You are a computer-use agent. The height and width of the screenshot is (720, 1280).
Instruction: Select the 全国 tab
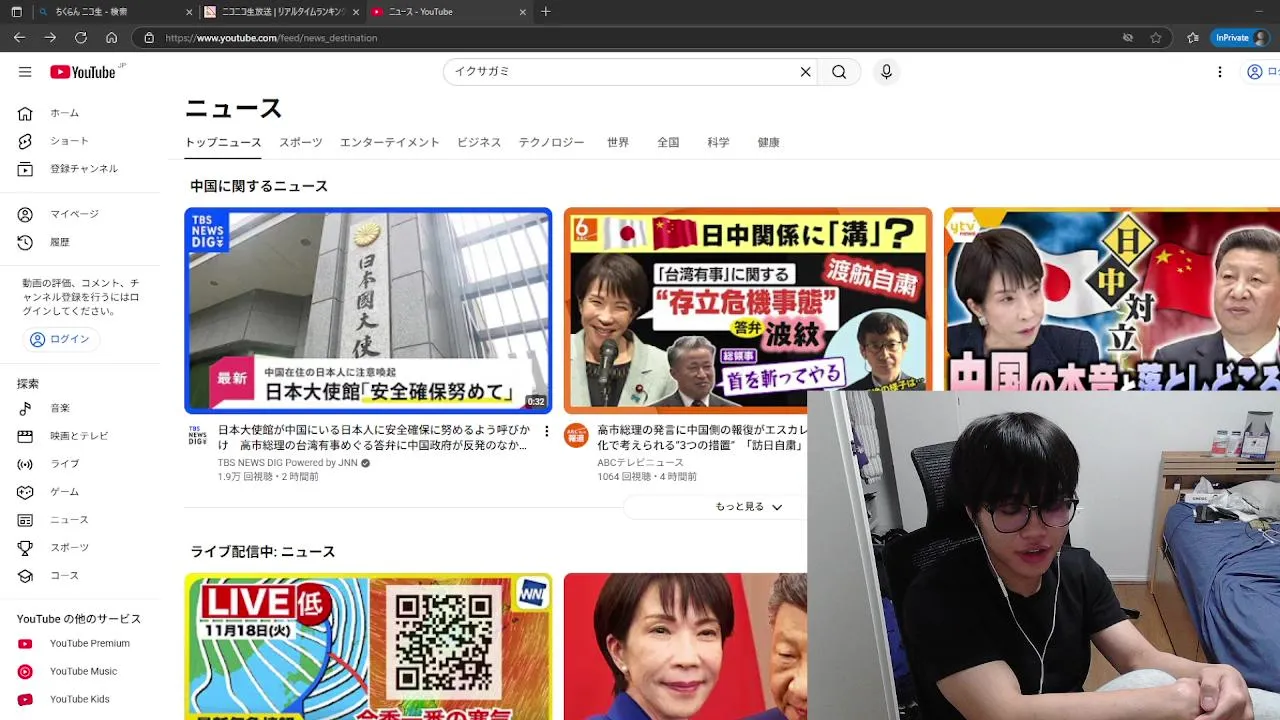coord(668,142)
